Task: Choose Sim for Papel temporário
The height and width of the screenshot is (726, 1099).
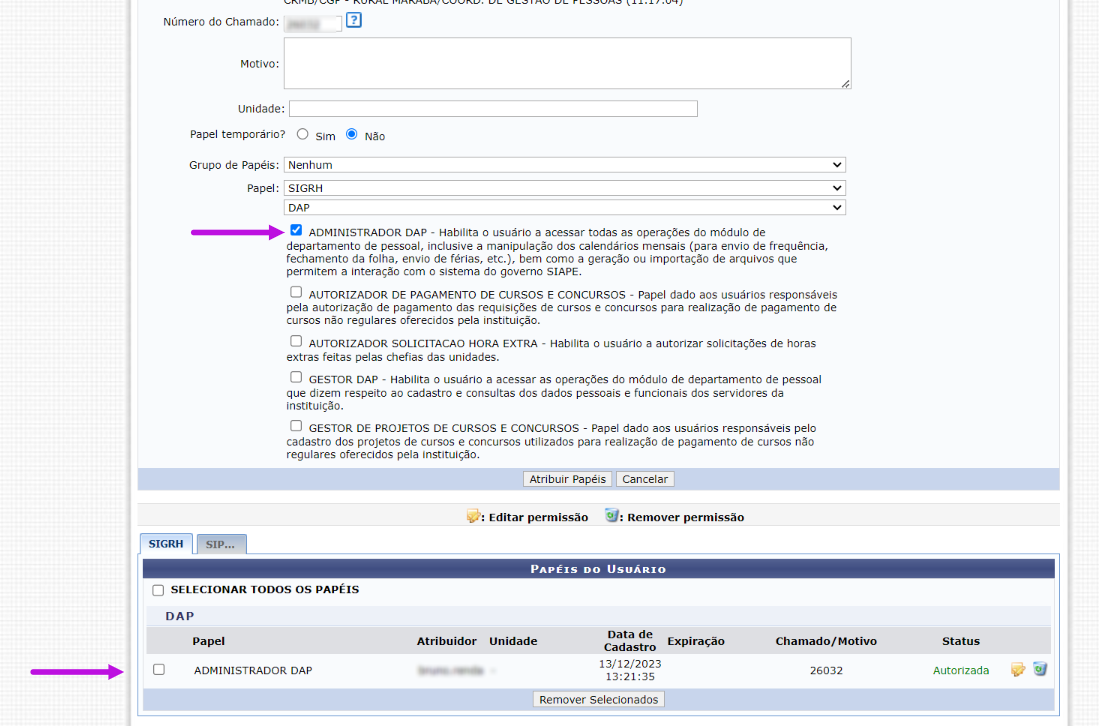Action: pos(303,134)
